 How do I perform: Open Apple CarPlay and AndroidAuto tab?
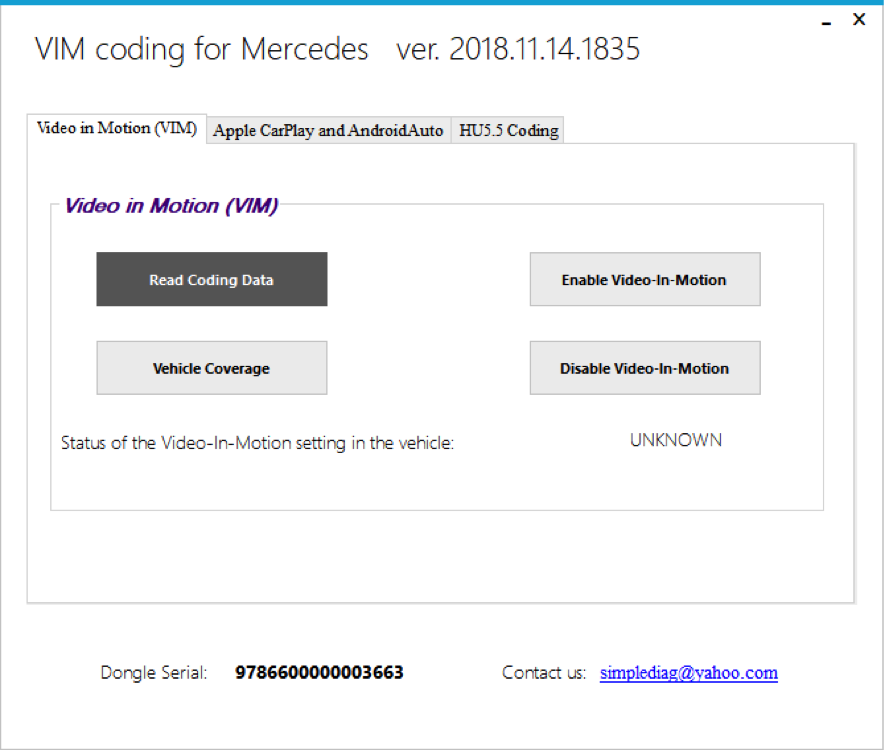[328, 130]
